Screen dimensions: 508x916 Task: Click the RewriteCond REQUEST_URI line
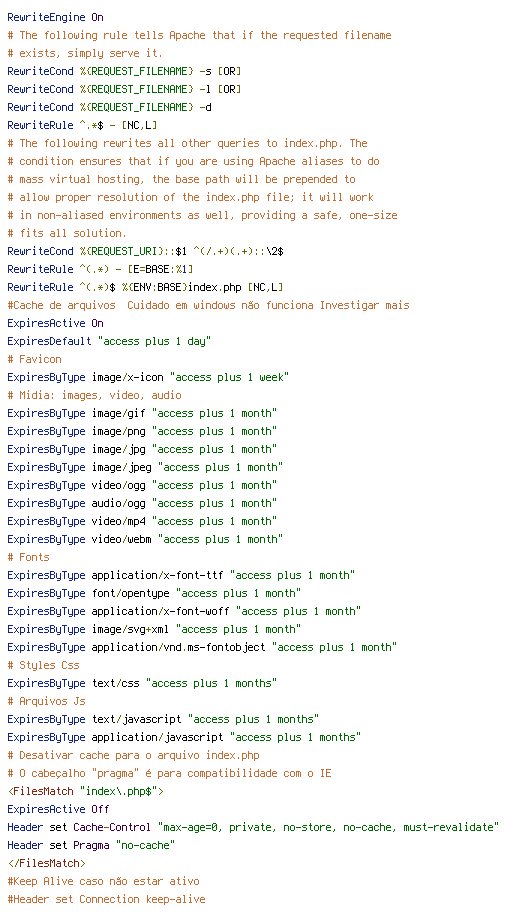click(x=145, y=251)
